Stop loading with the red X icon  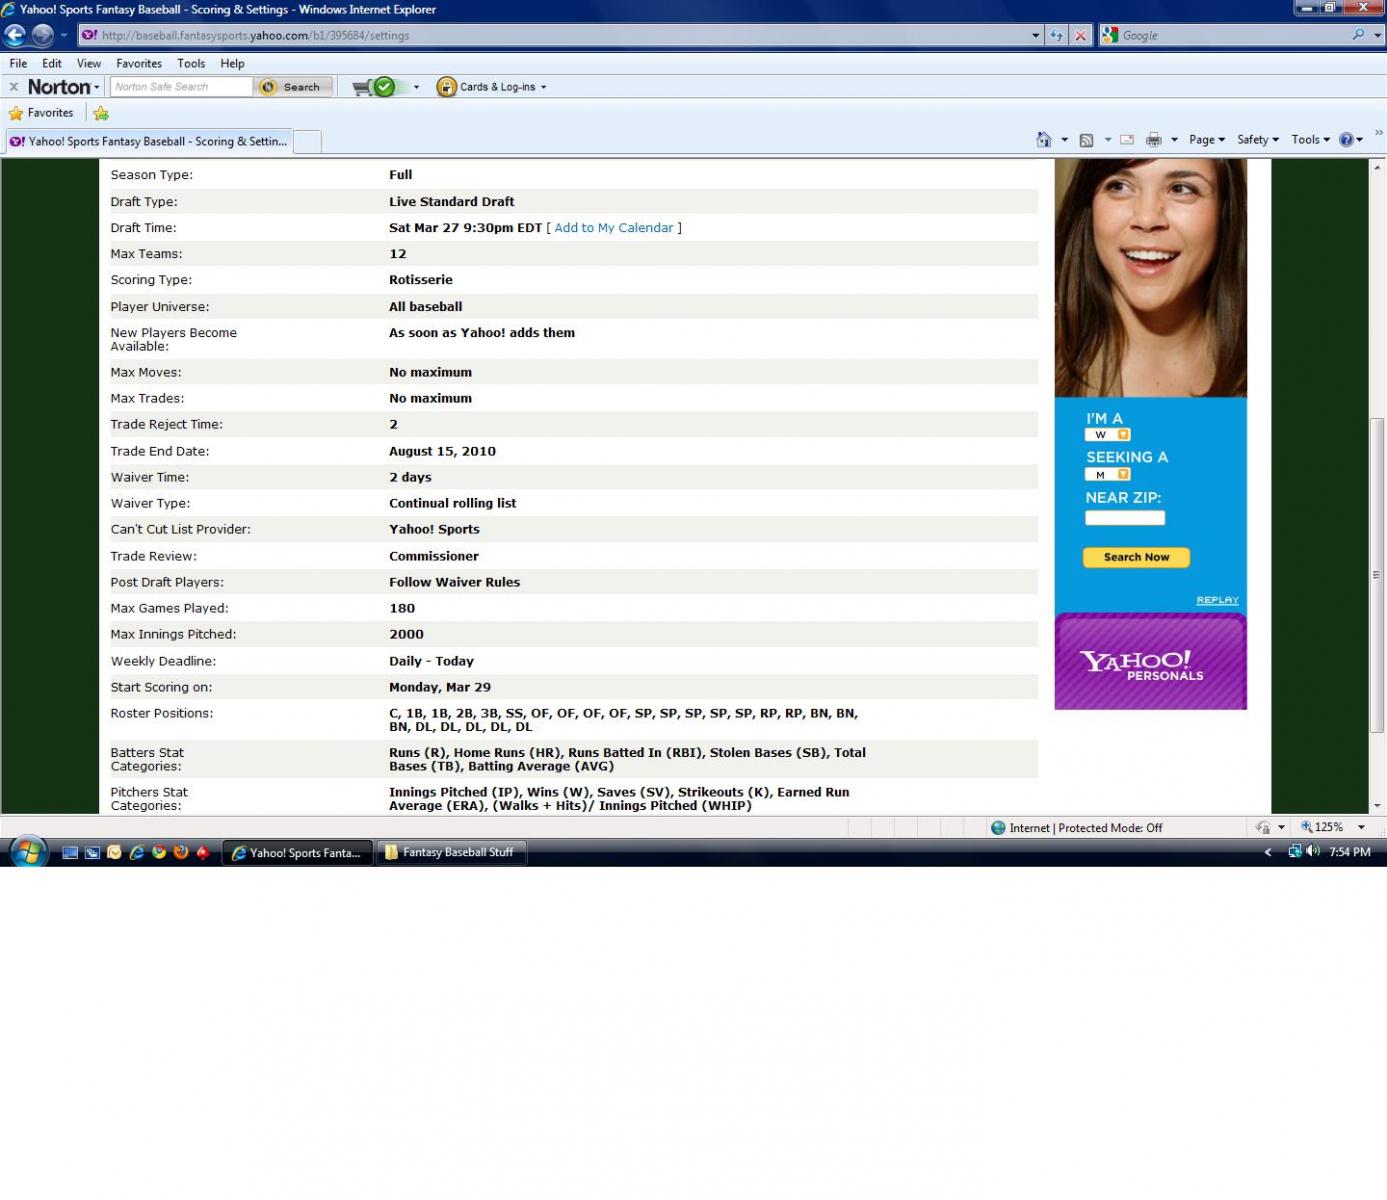(1080, 35)
